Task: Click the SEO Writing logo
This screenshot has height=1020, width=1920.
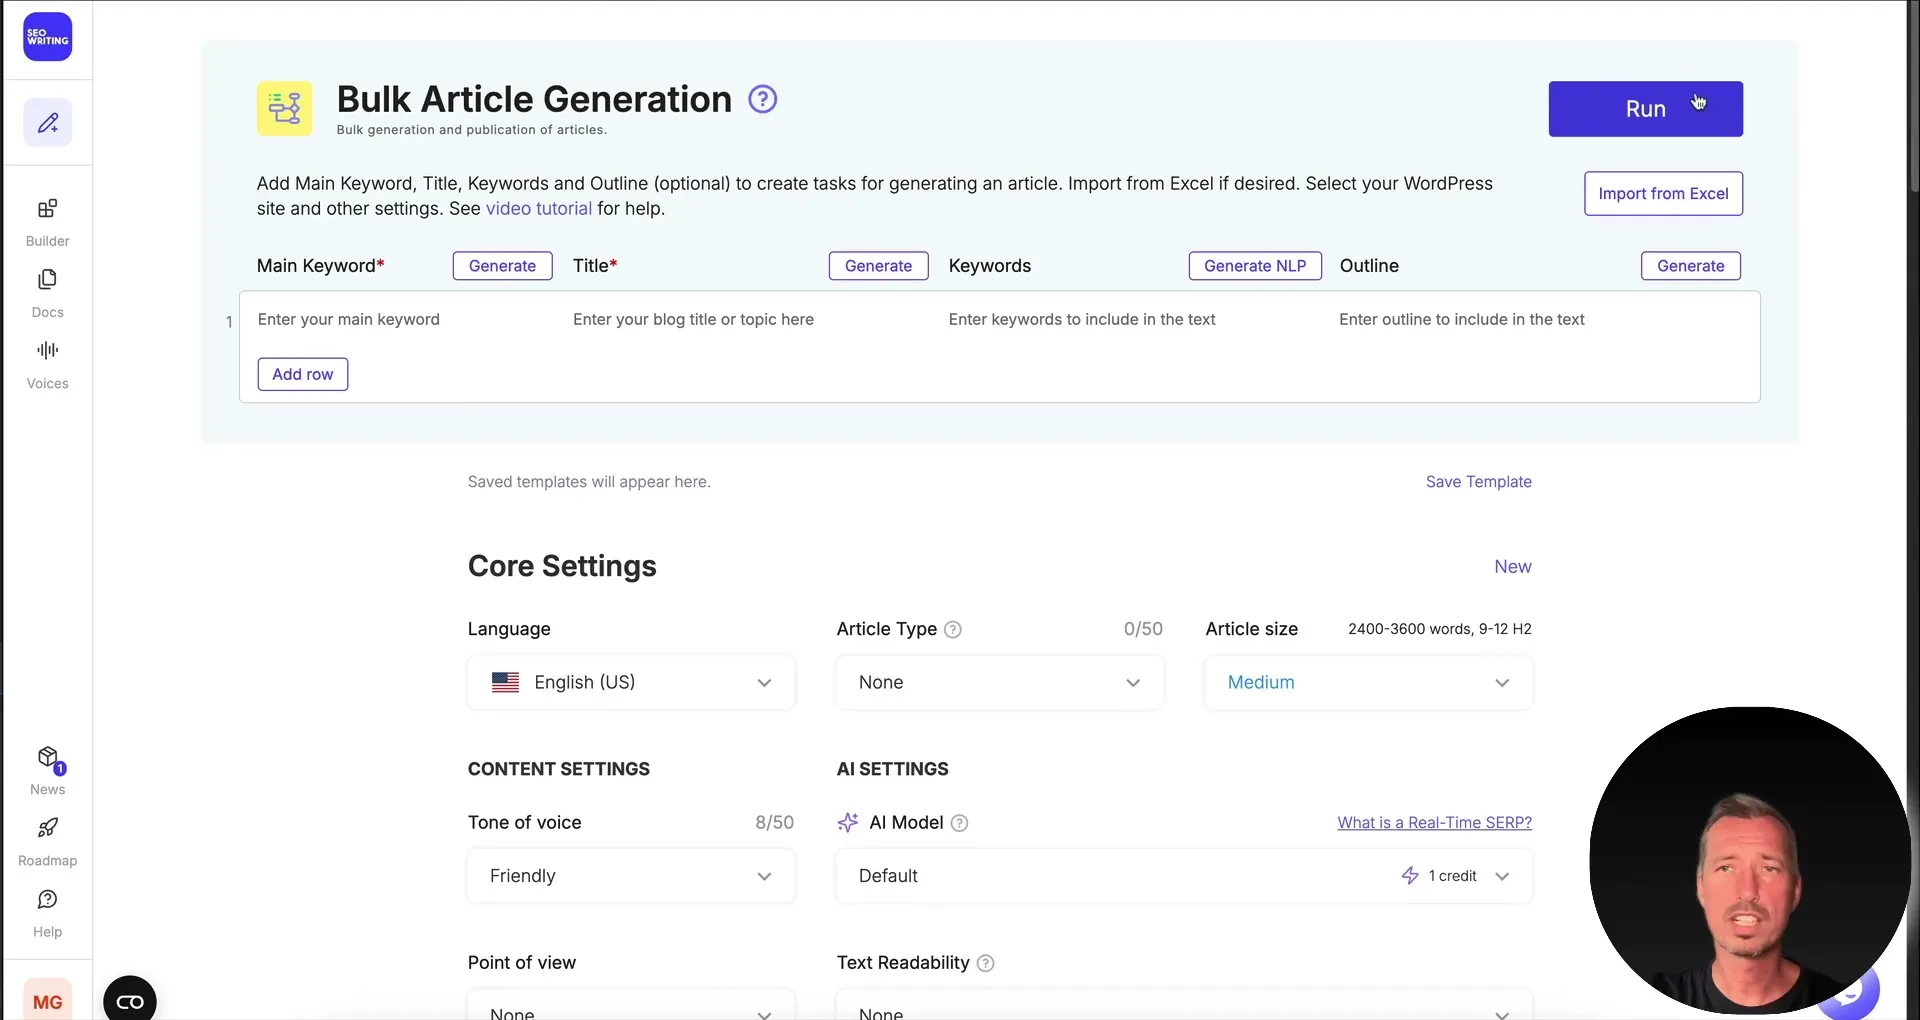Action: [47, 37]
